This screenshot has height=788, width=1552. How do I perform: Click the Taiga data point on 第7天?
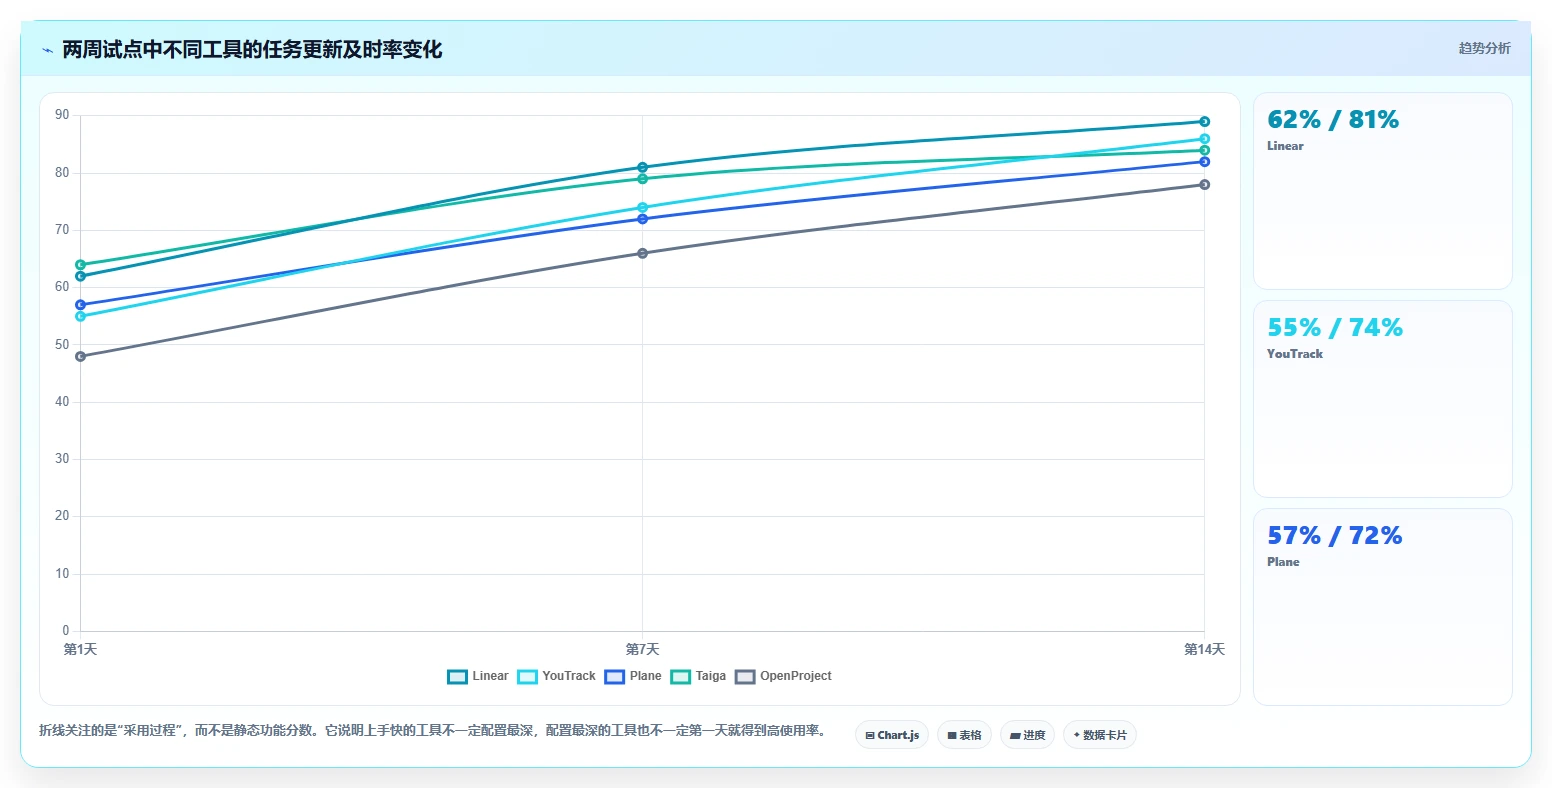[x=642, y=179]
